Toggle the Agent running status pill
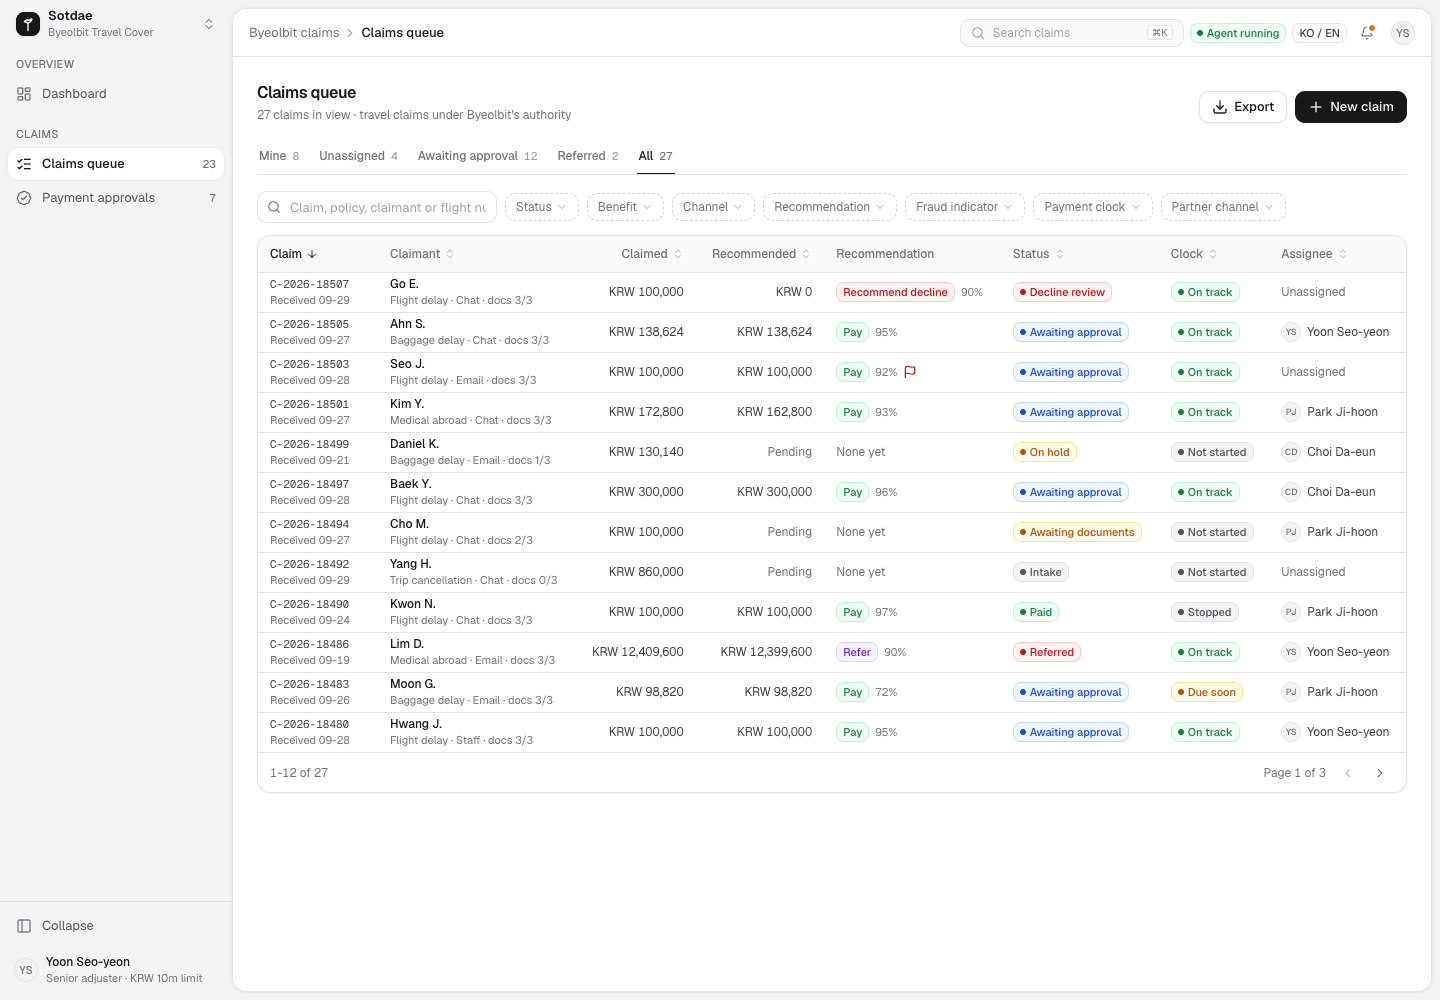Screen dimensions: 1440x1000 click(1238, 33)
